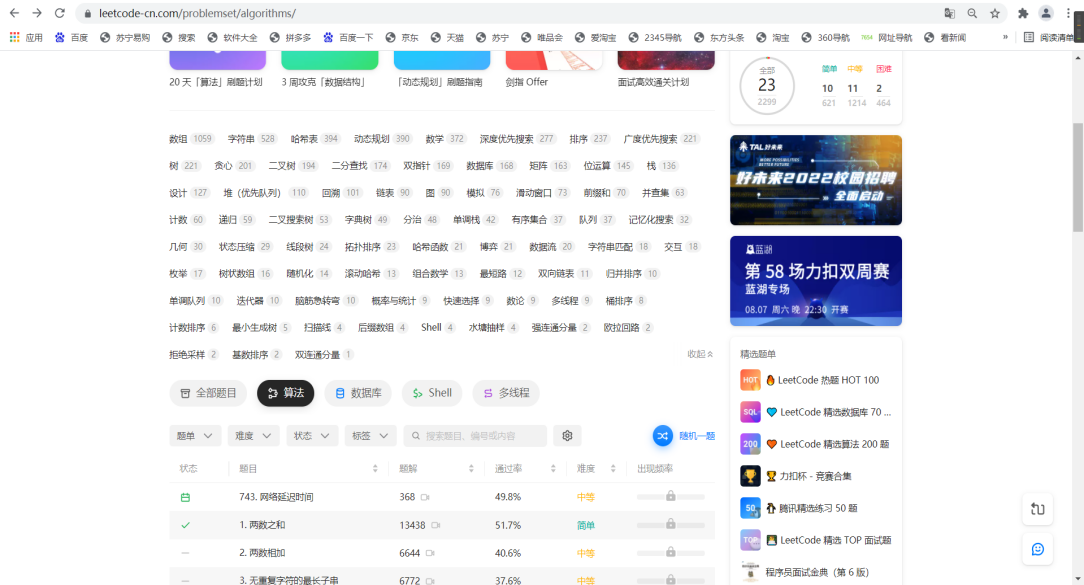Open 剑指 Offer study plan card
Image resolution: width=1084 pixels, height=585 pixels.
[553, 71]
